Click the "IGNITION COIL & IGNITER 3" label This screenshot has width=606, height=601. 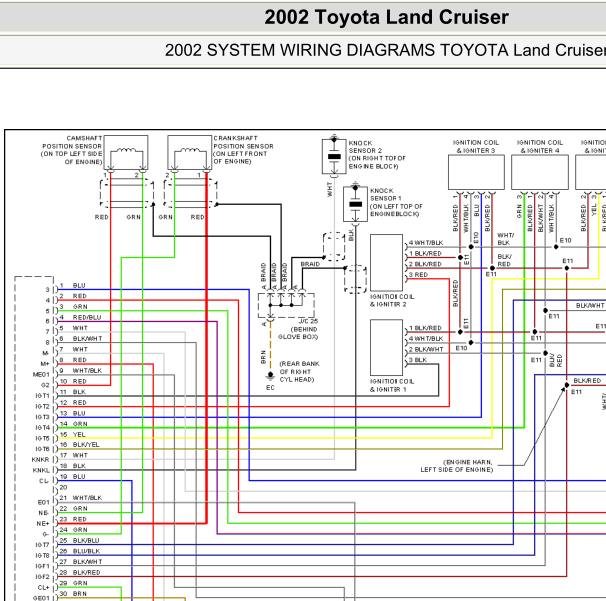pos(476,146)
